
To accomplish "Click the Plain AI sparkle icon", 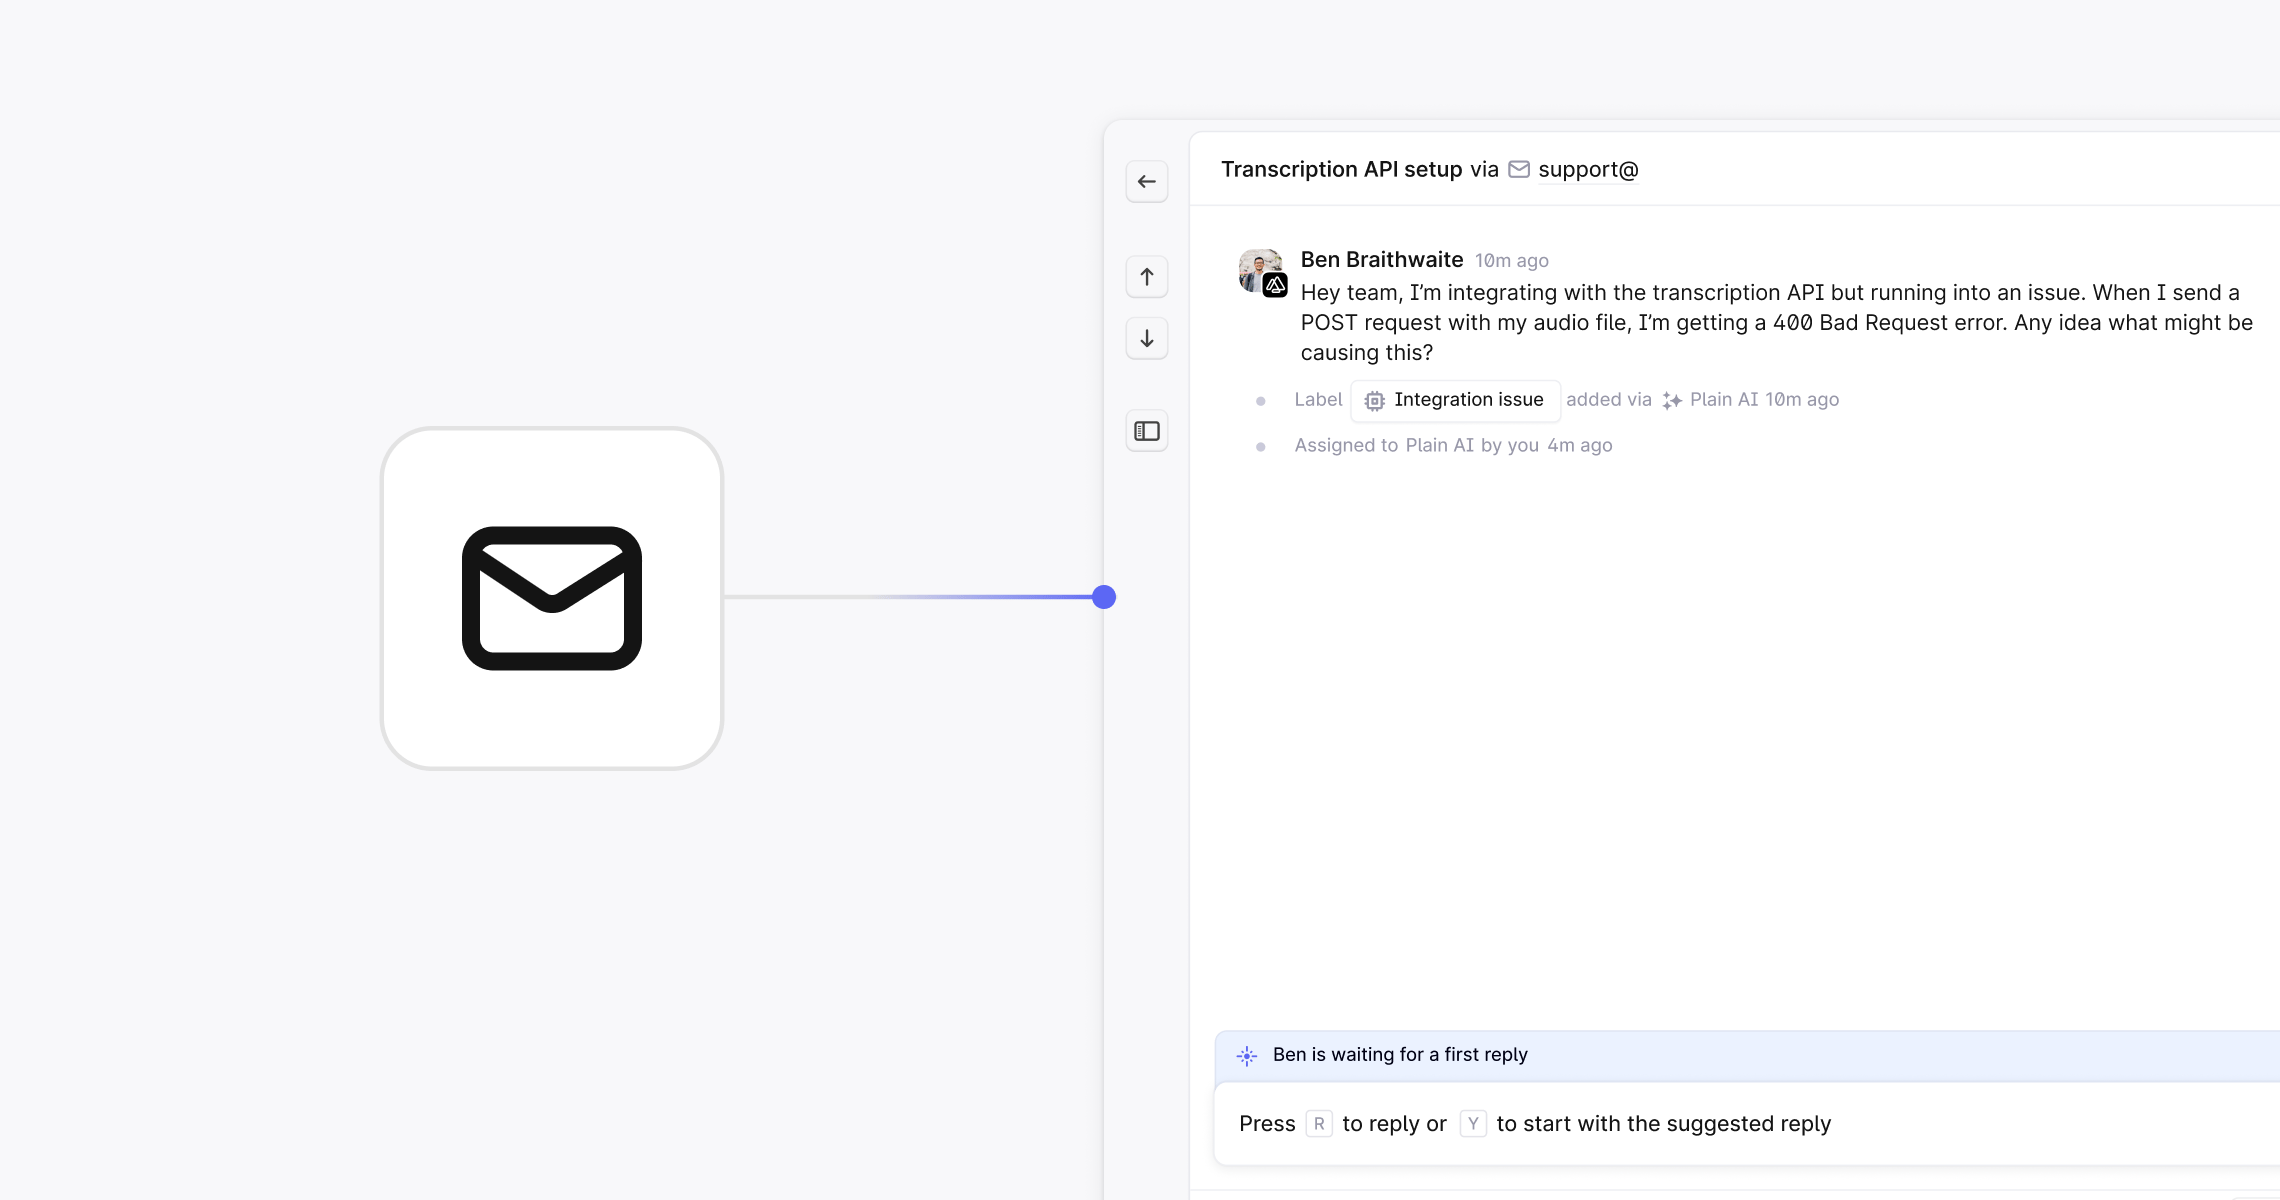I will point(1672,401).
